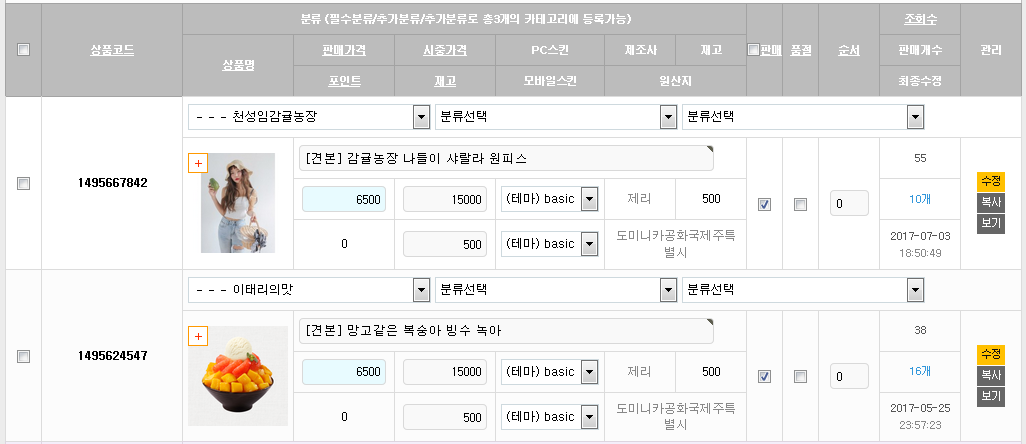Click the dress product thumbnail image
The image size is (1026, 444).
[x=237, y=203]
